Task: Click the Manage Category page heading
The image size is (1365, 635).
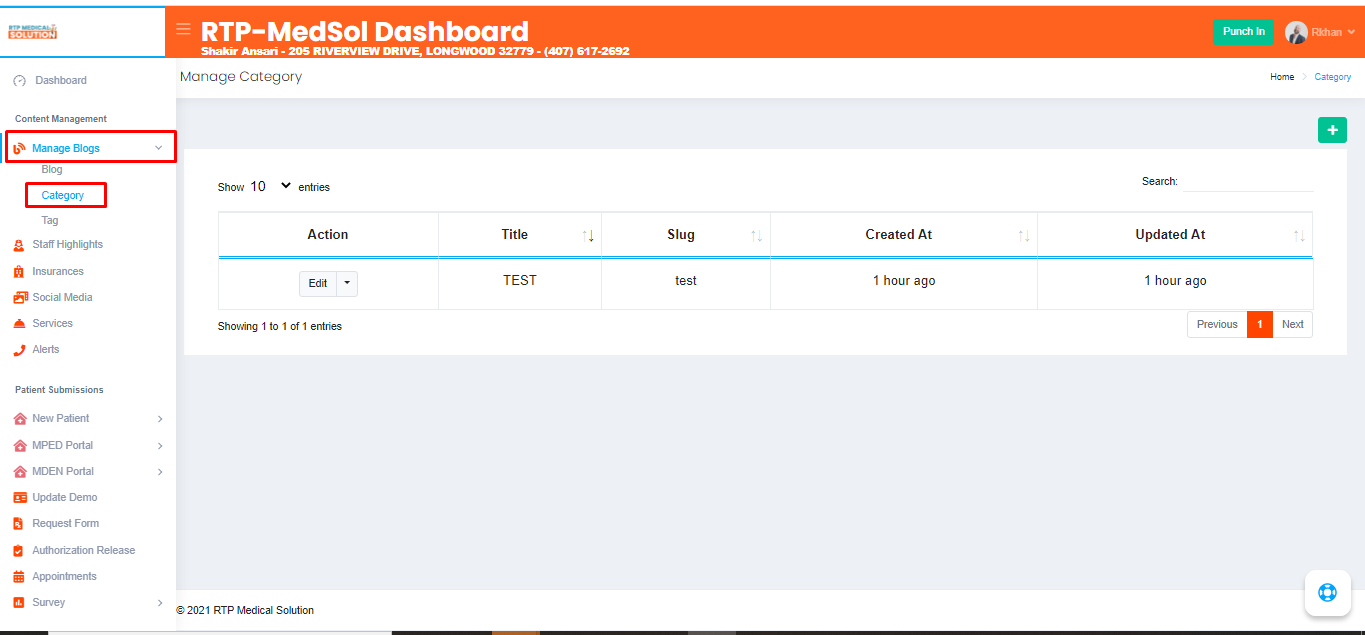Action: point(241,77)
